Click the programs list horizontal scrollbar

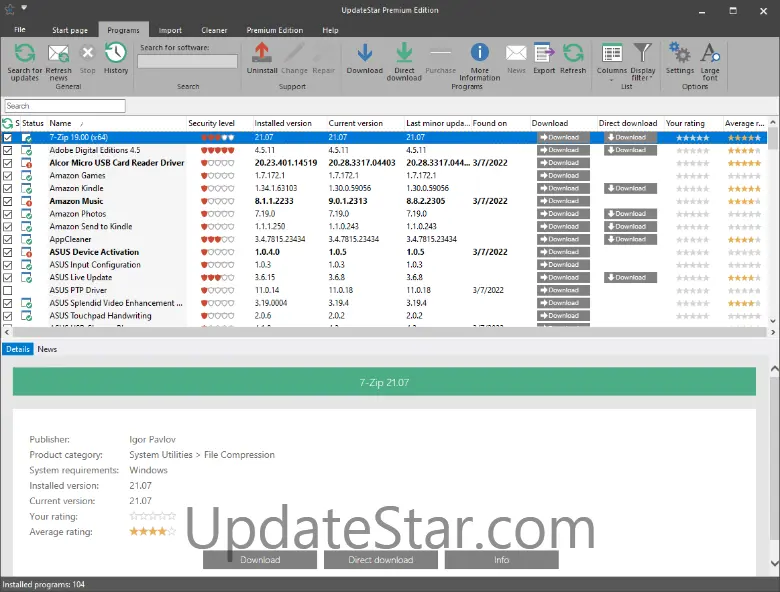pyautogui.click(x=389, y=332)
